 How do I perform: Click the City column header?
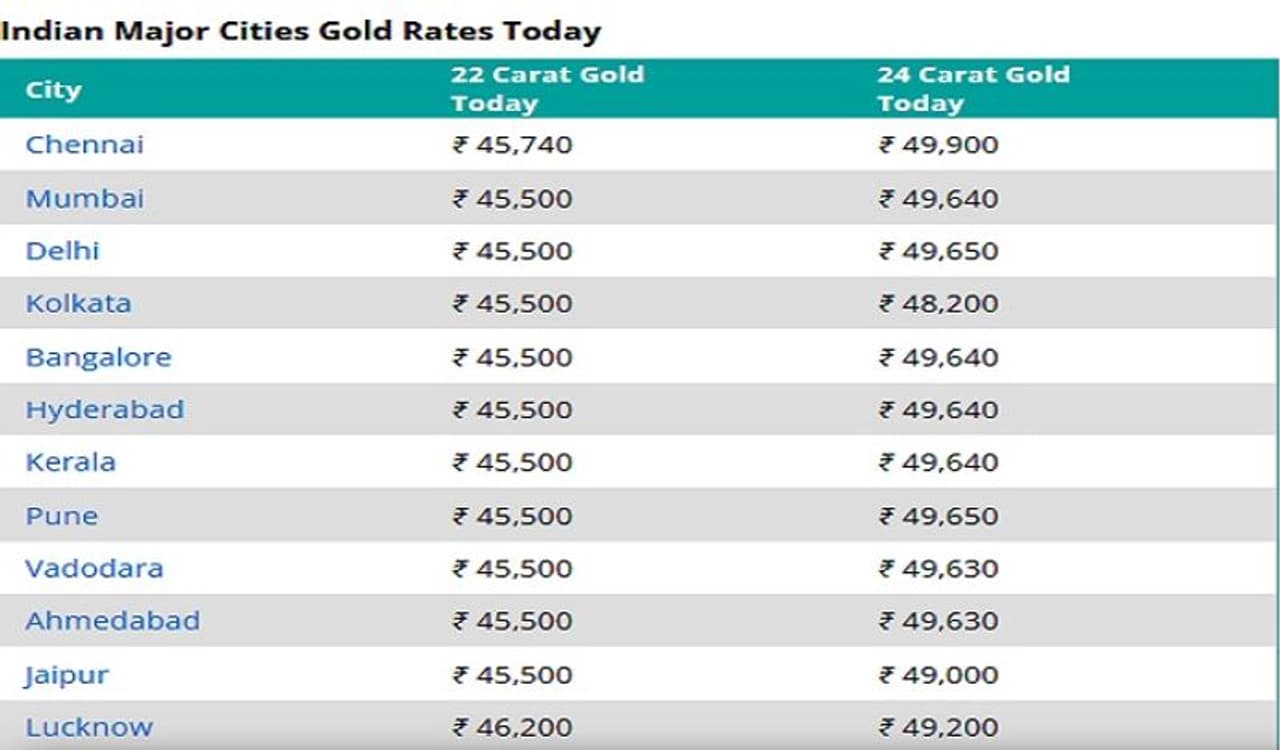[53, 89]
